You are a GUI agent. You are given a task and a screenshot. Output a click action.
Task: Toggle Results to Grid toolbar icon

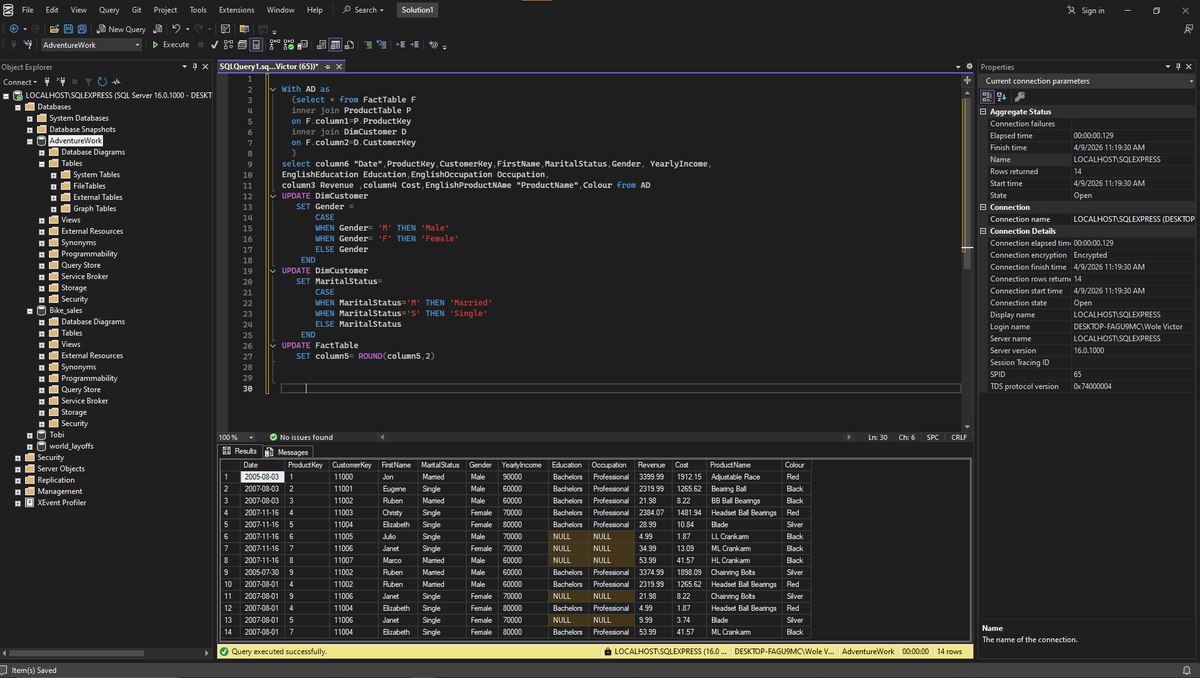point(335,45)
